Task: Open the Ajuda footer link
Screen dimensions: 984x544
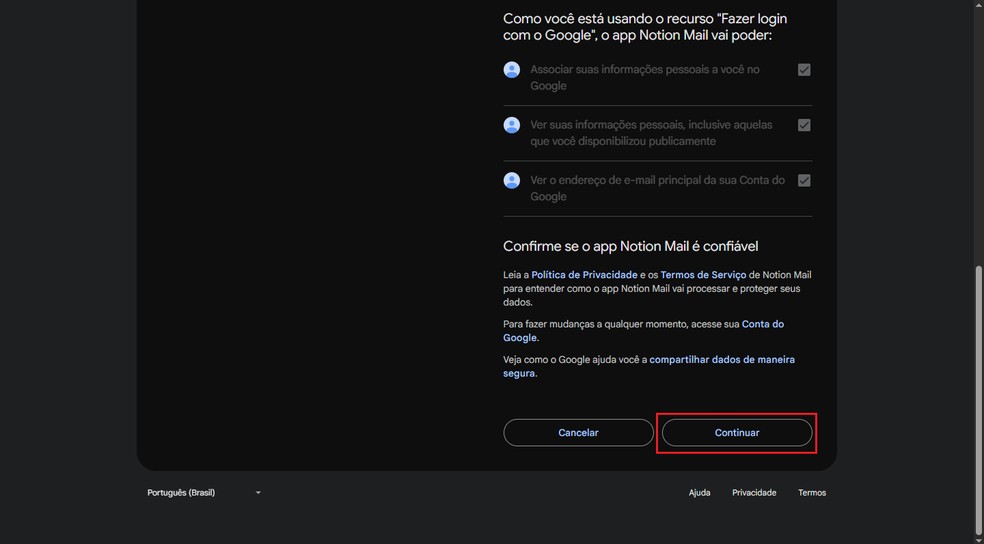Action: click(x=700, y=493)
